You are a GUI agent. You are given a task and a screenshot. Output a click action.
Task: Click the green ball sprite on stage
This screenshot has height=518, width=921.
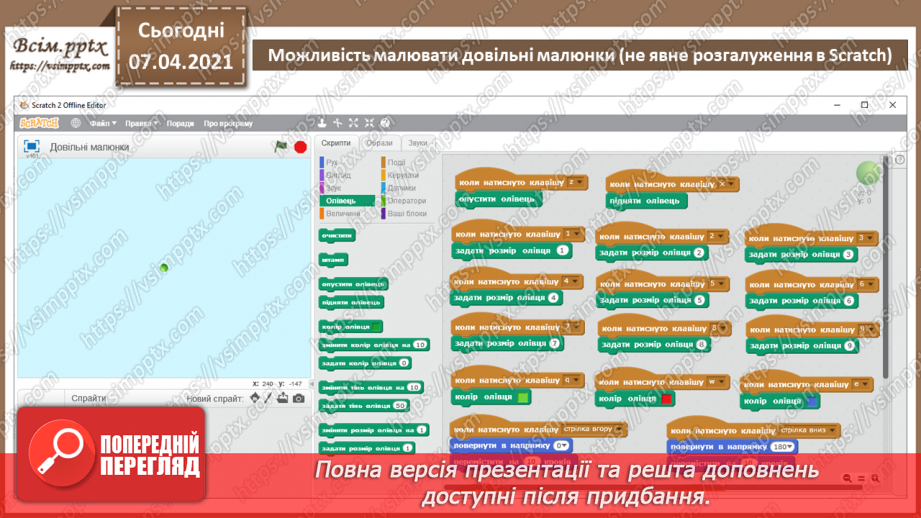(x=164, y=268)
